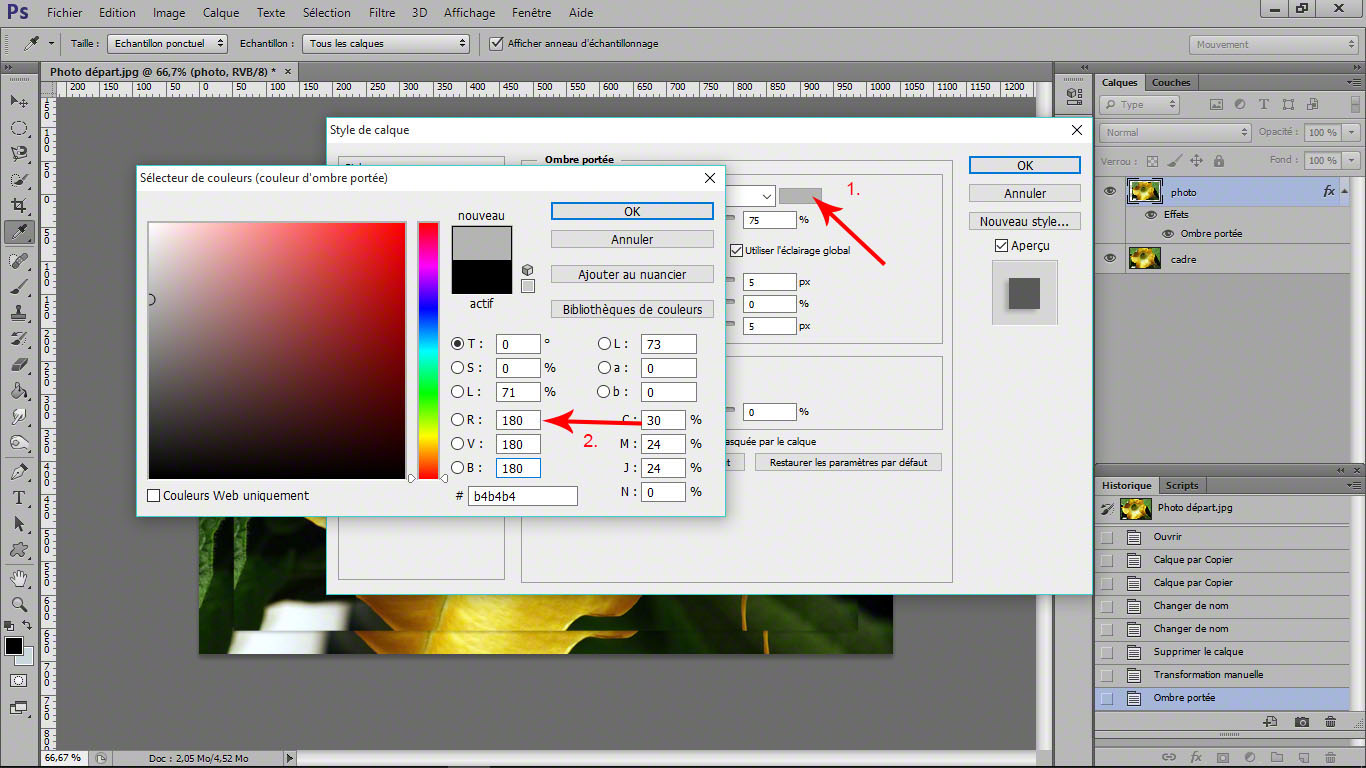Select the Zoom tool
Image resolution: width=1366 pixels, height=768 pixels.
[19, 604]
